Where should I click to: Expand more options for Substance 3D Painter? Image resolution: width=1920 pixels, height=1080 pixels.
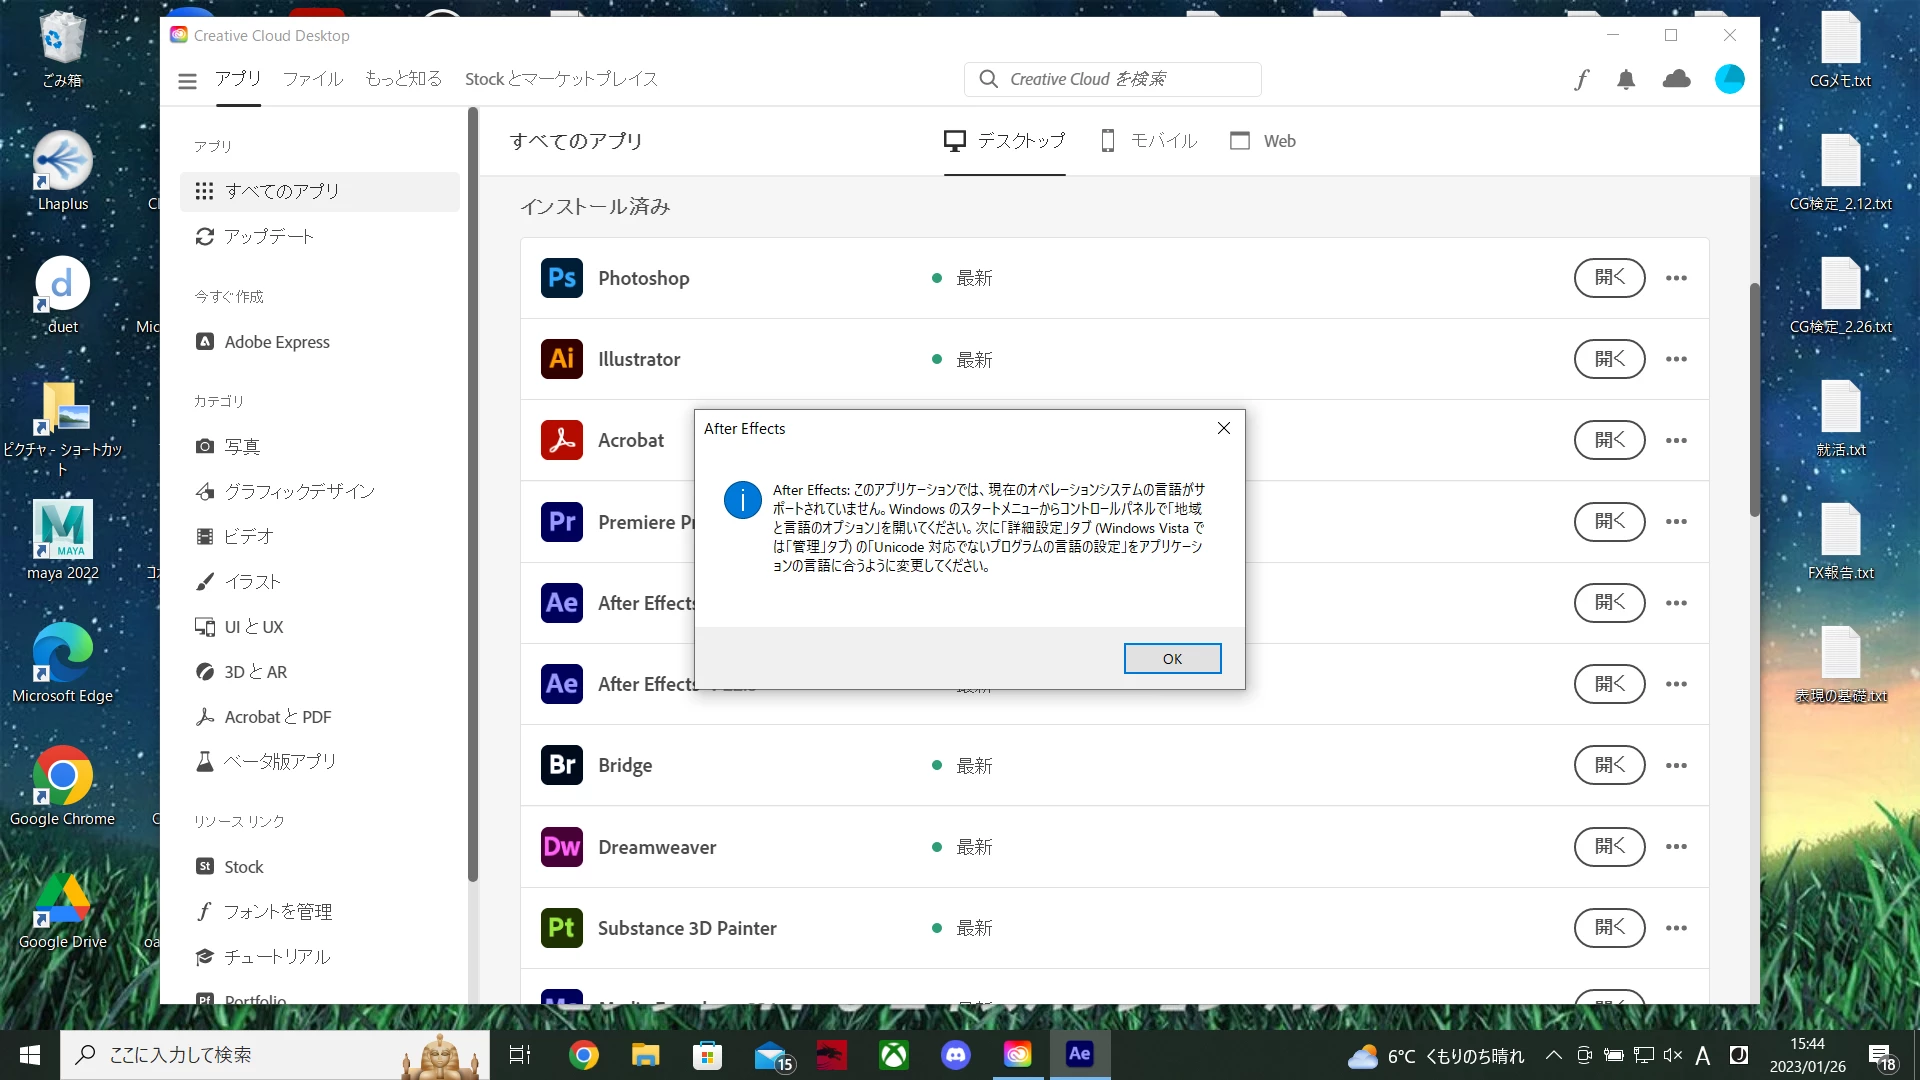point(1676,928)
